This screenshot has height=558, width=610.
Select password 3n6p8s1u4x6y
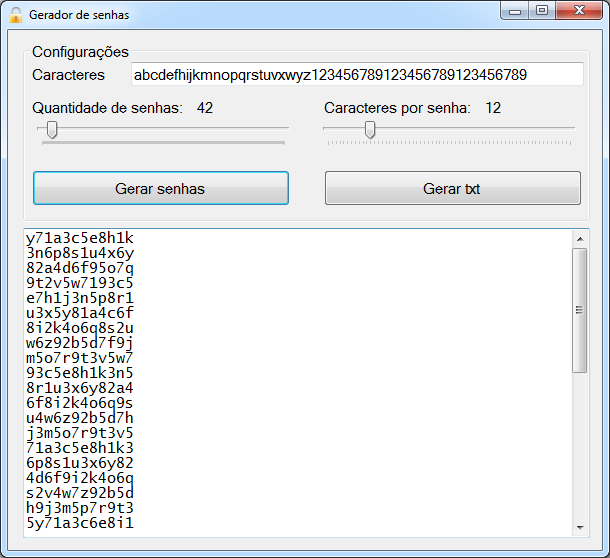80,253
